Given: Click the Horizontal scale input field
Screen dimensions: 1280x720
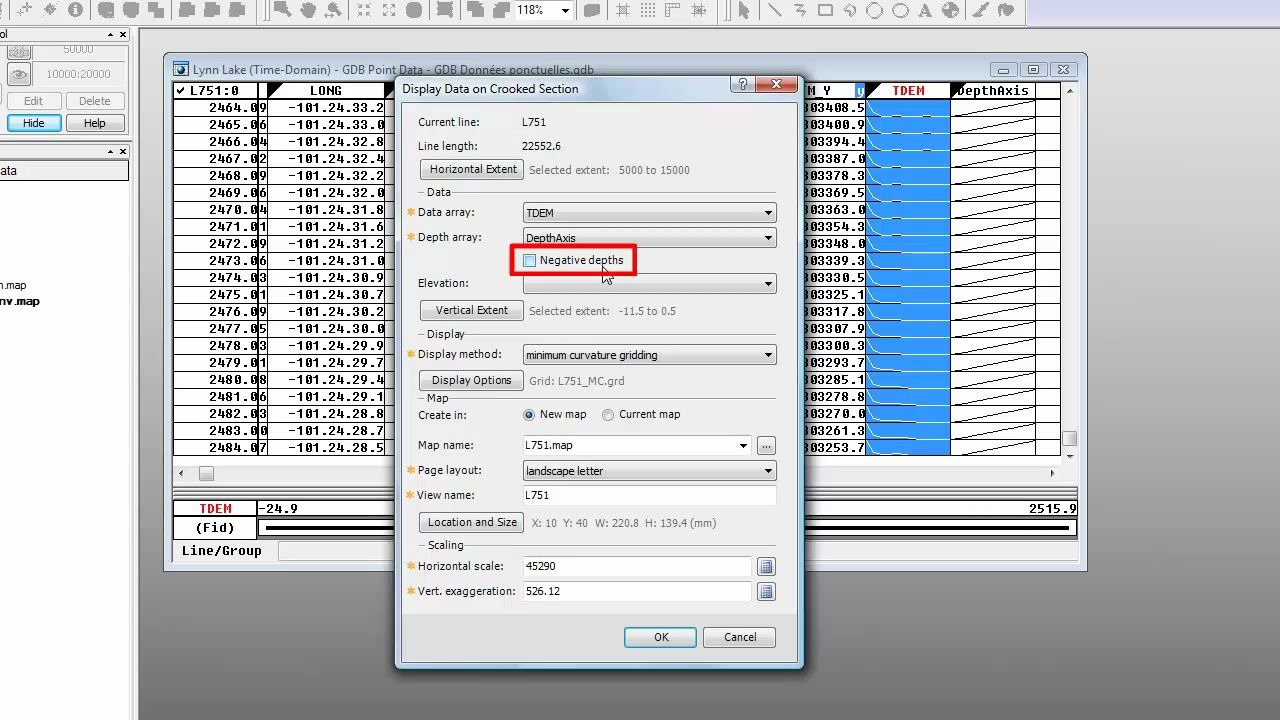Looking at the screenshot, I should click(x=637, y=566).
